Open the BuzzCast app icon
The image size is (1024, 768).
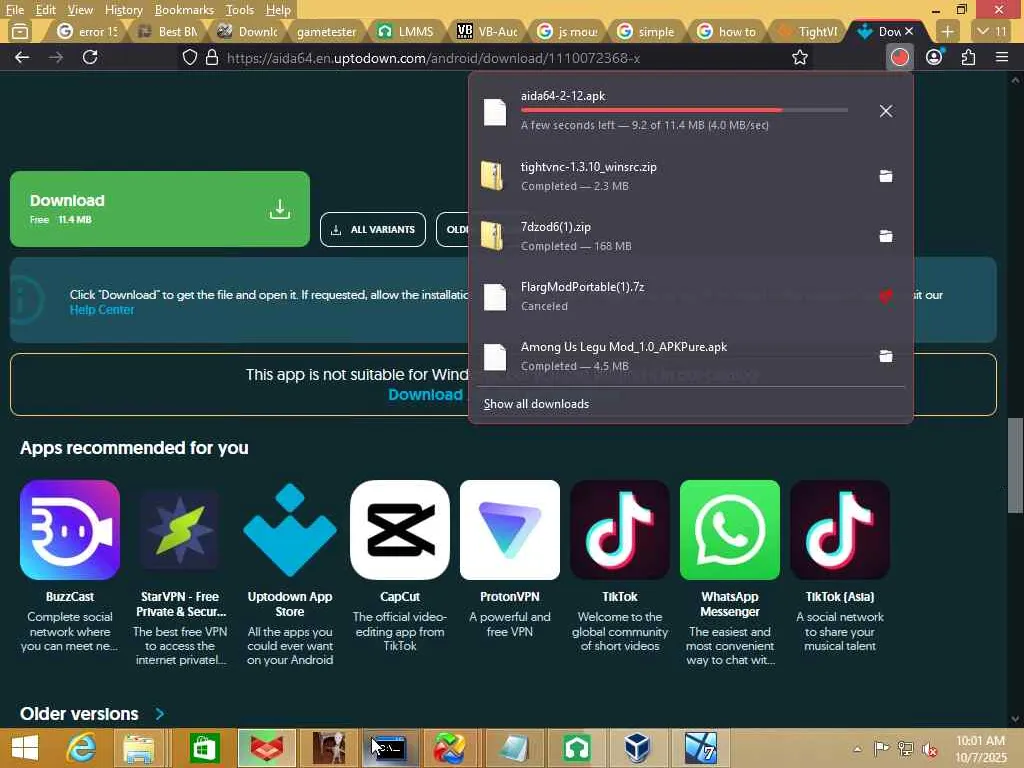70,530
